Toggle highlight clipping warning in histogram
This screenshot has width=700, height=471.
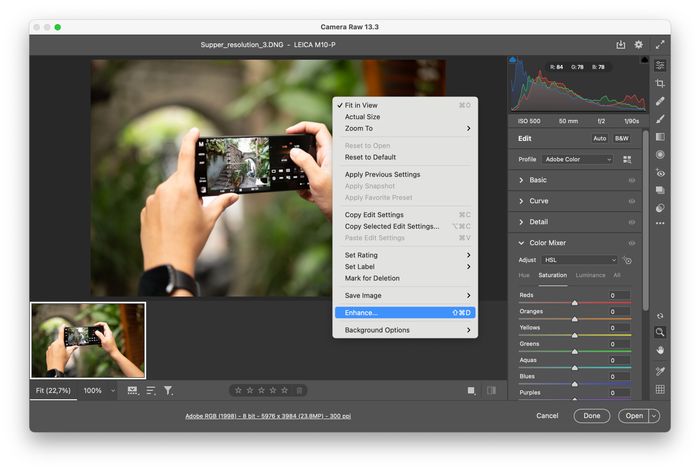pos(644,59)
